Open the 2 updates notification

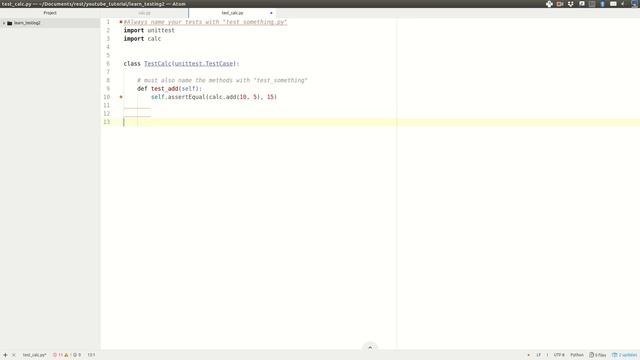tap(624, 355)
